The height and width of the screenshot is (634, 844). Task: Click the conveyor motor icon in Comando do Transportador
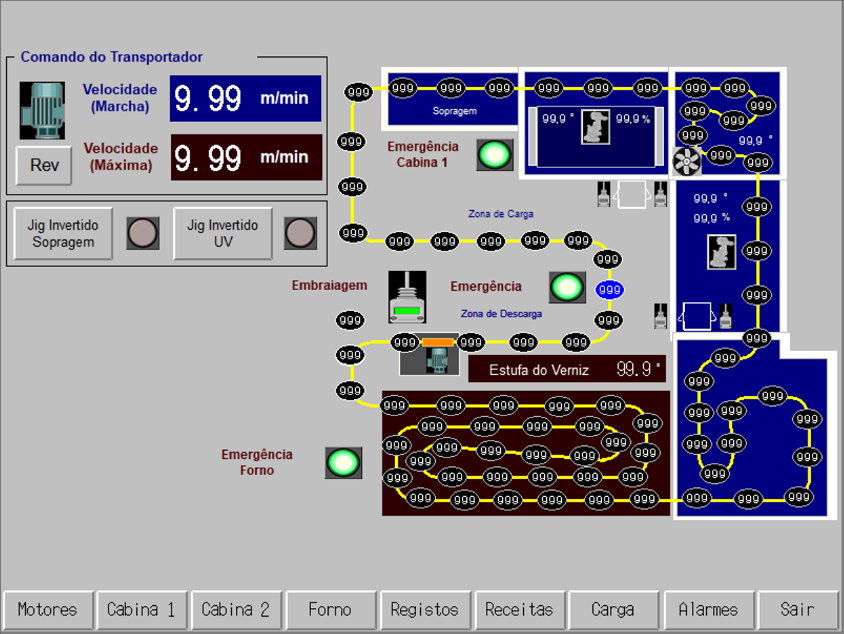coord(42,108)
